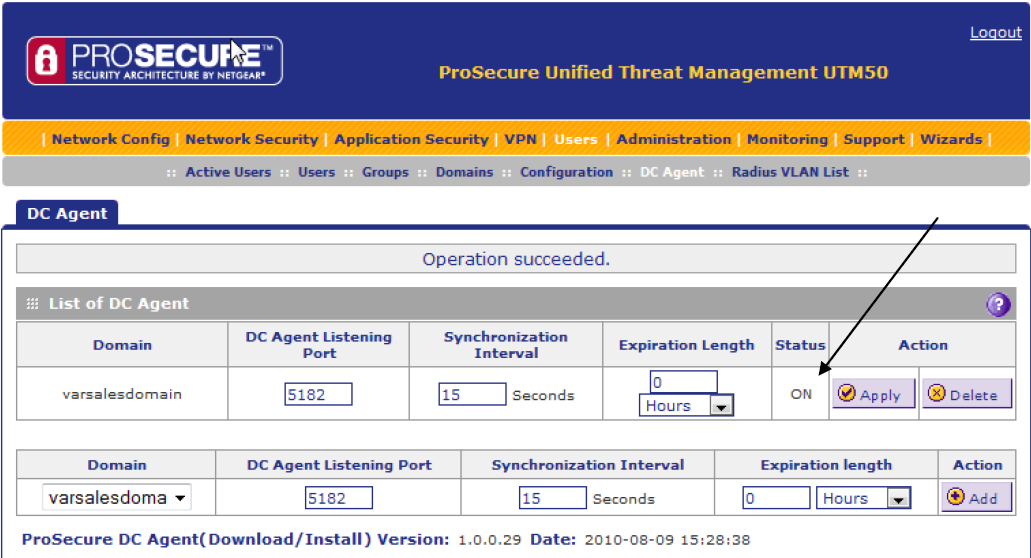Image resolution: width=1031 pixels, height=558 pixels.
Task: Go to the Domains submenu
Action: coord(464,172)
